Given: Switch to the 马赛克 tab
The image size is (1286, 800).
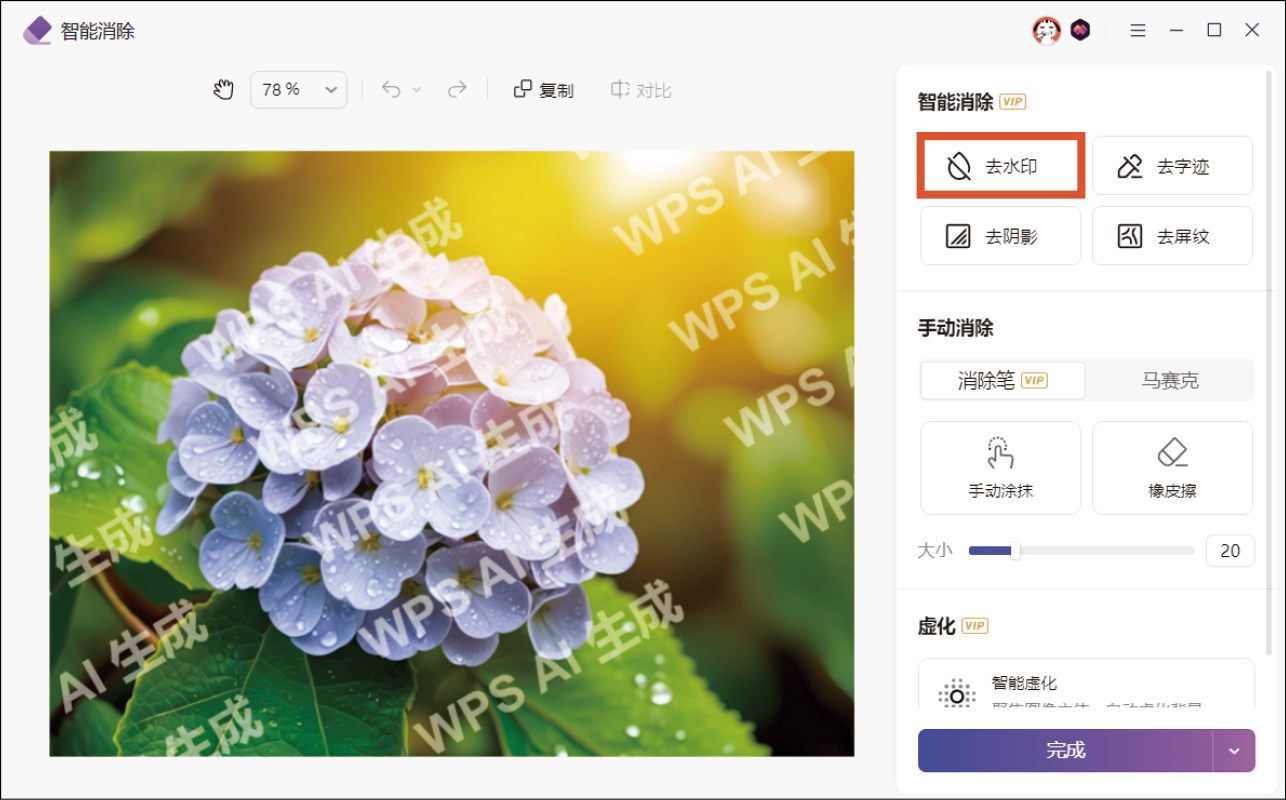Looking at the screenshot, I should 1170,381.
